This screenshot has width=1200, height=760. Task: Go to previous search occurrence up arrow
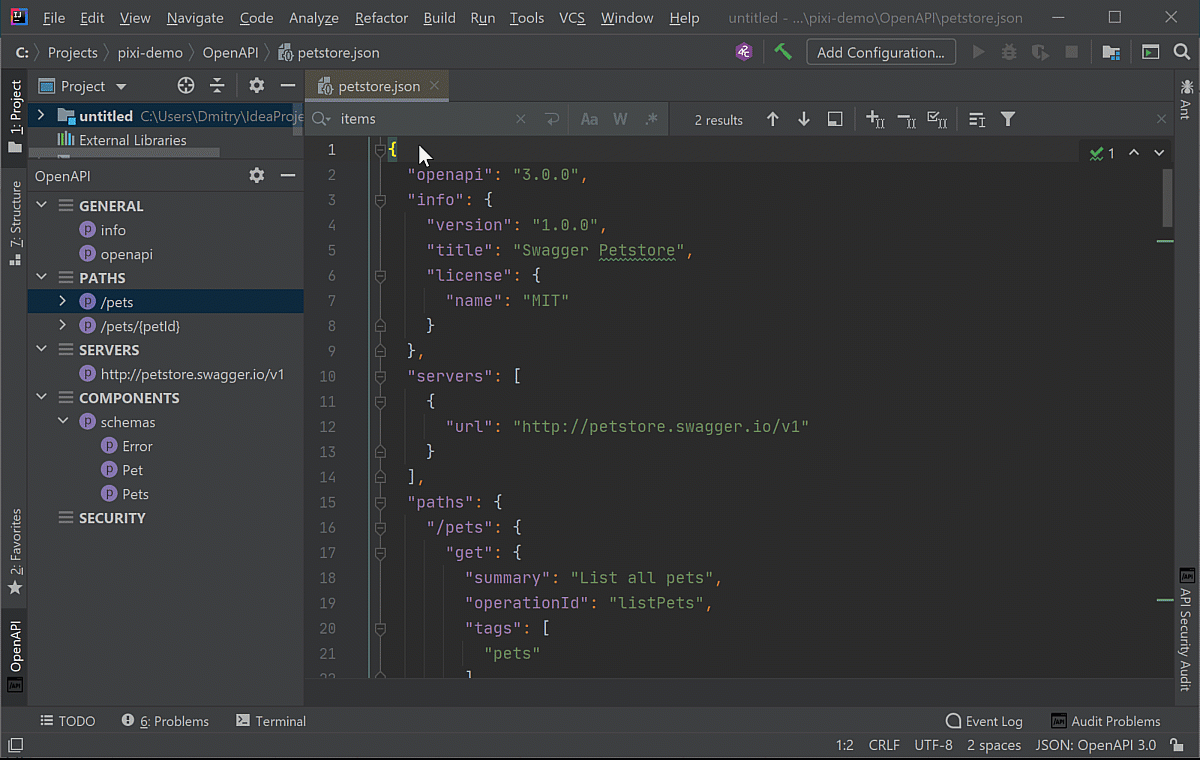tap(772, 119)
